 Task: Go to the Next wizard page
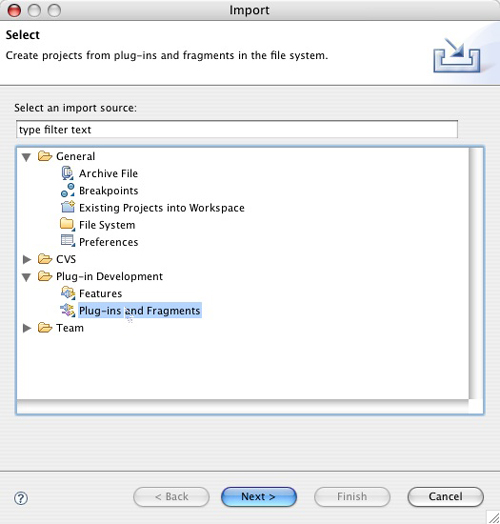click(259, 497)
